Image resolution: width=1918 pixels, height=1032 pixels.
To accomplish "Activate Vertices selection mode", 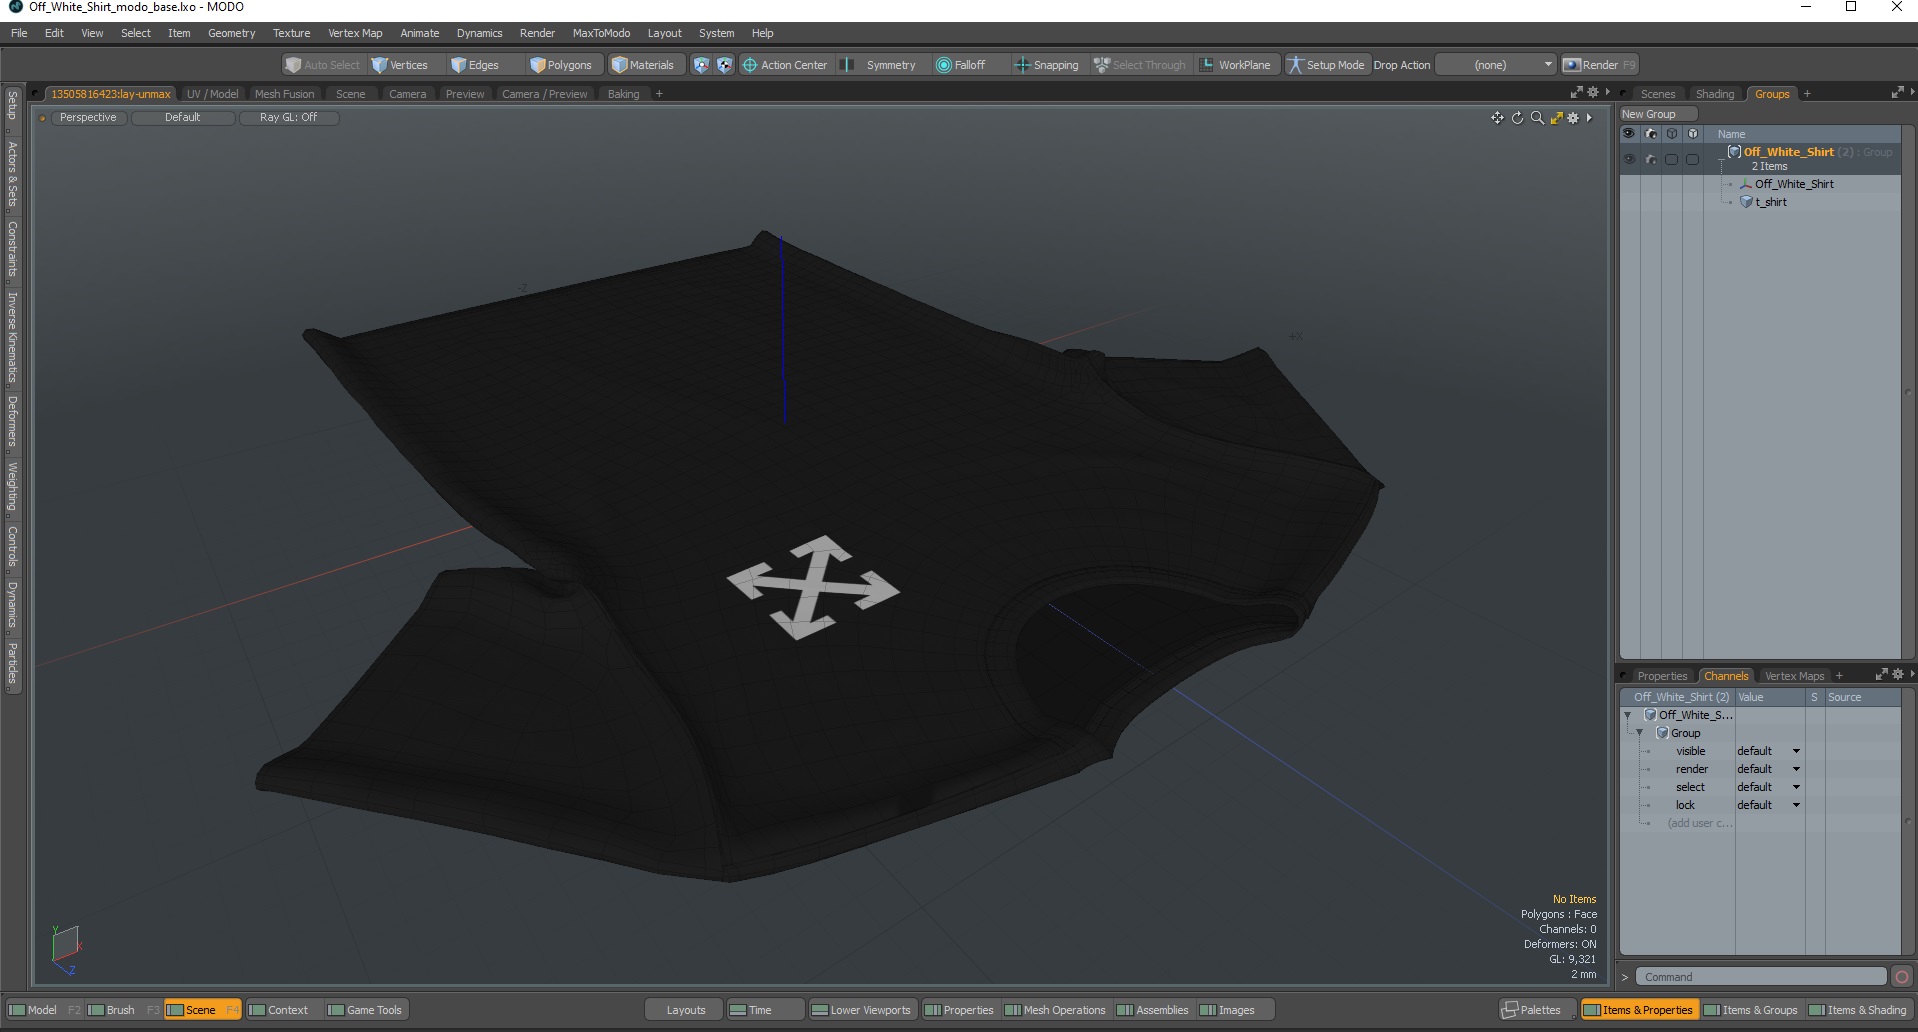I will [x=399, y=65].
